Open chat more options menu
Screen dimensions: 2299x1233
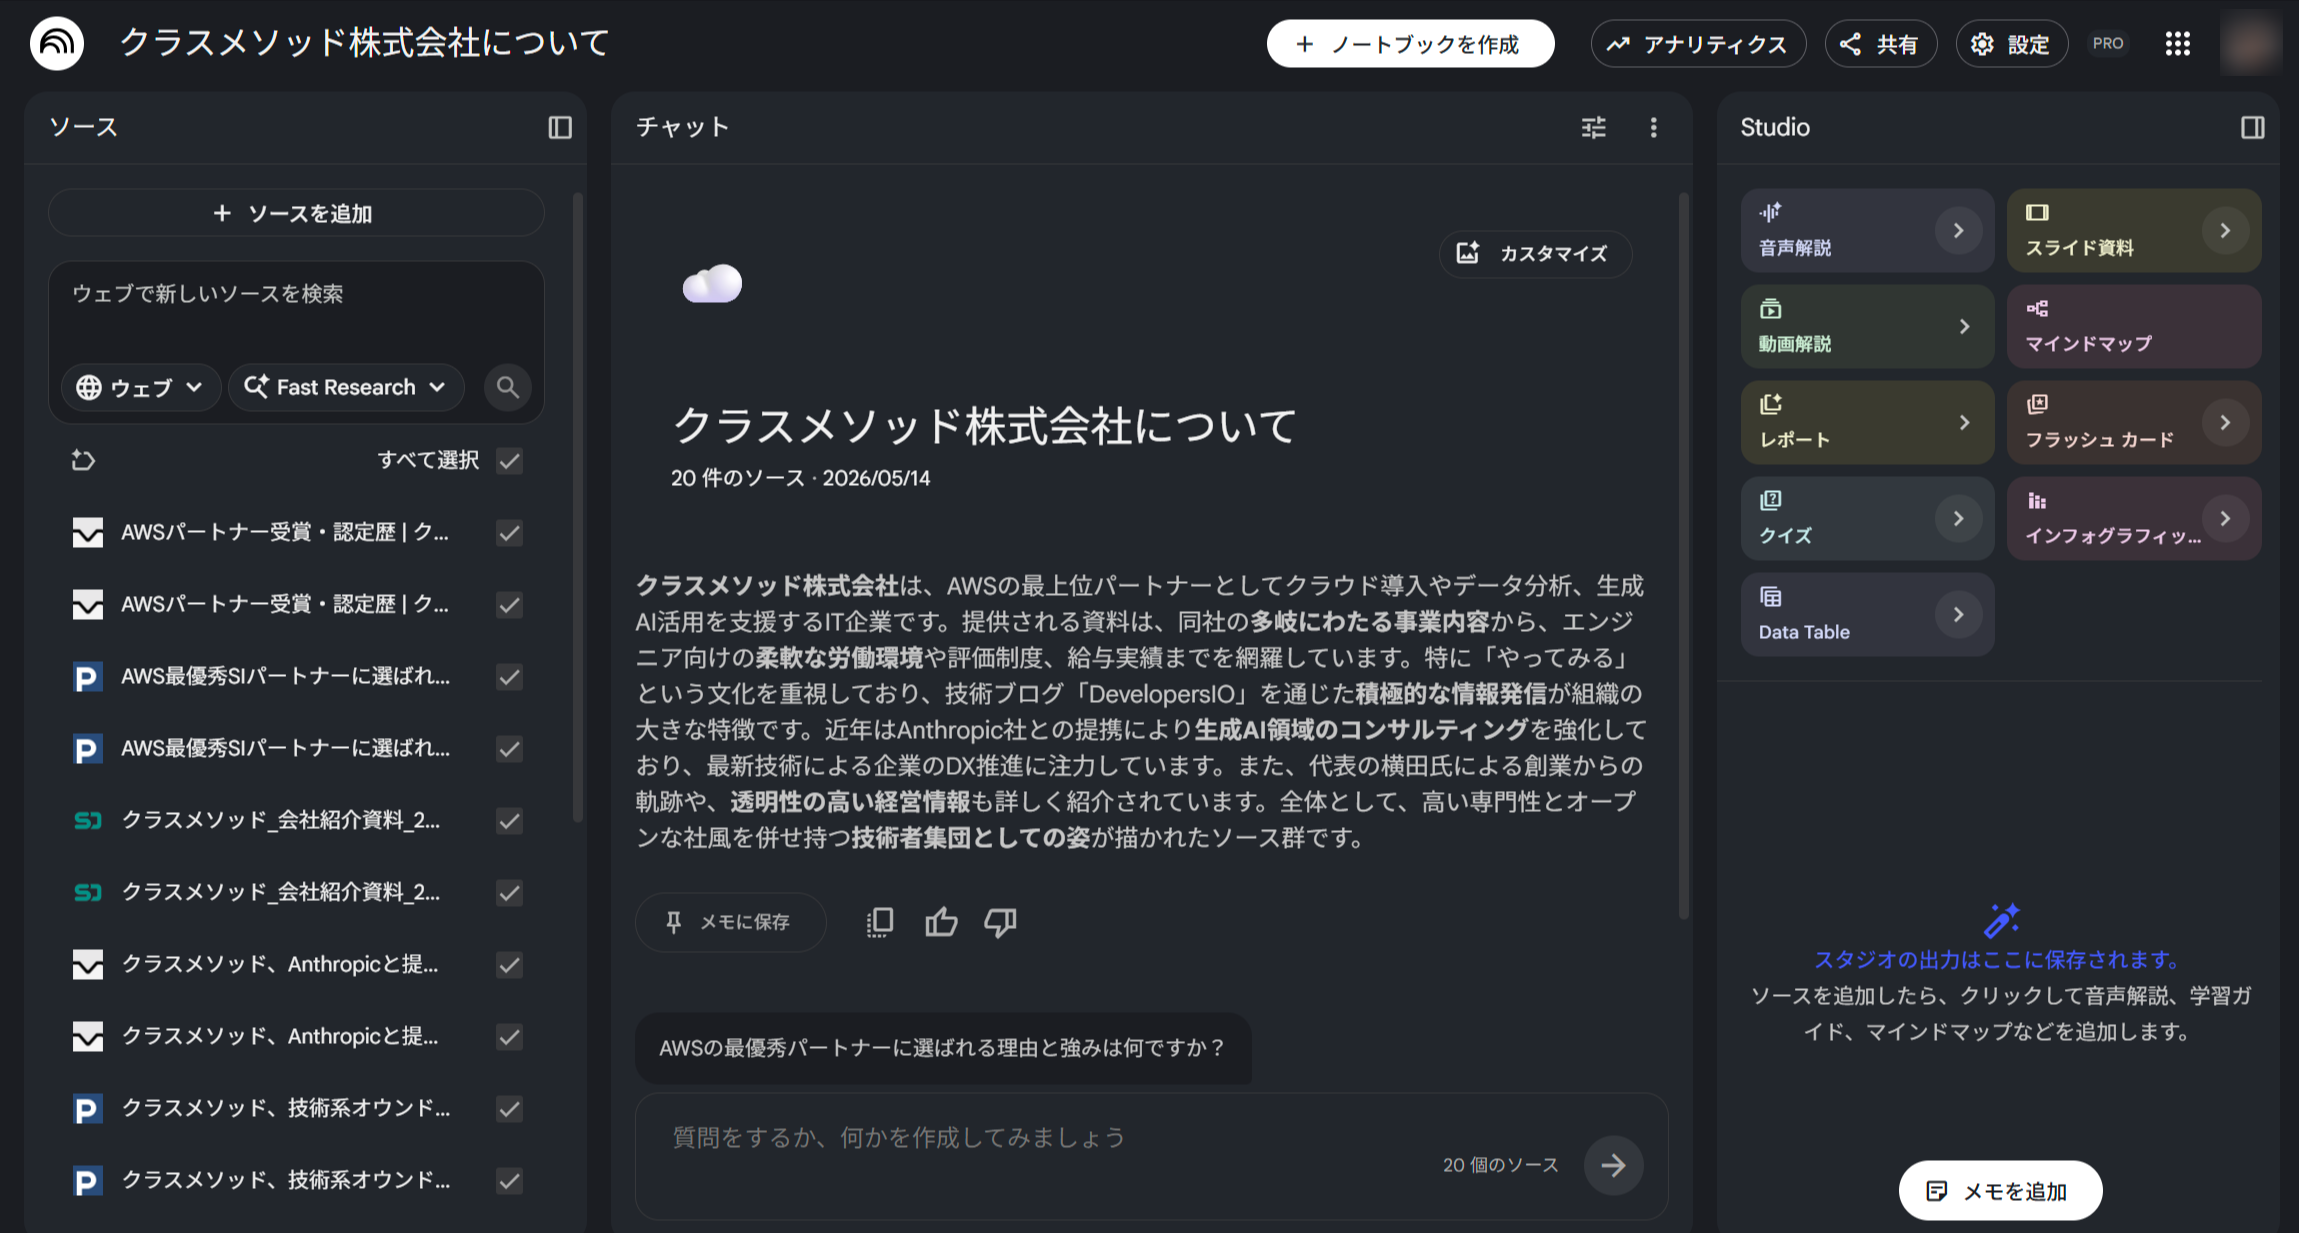(x=1653, y=127)
